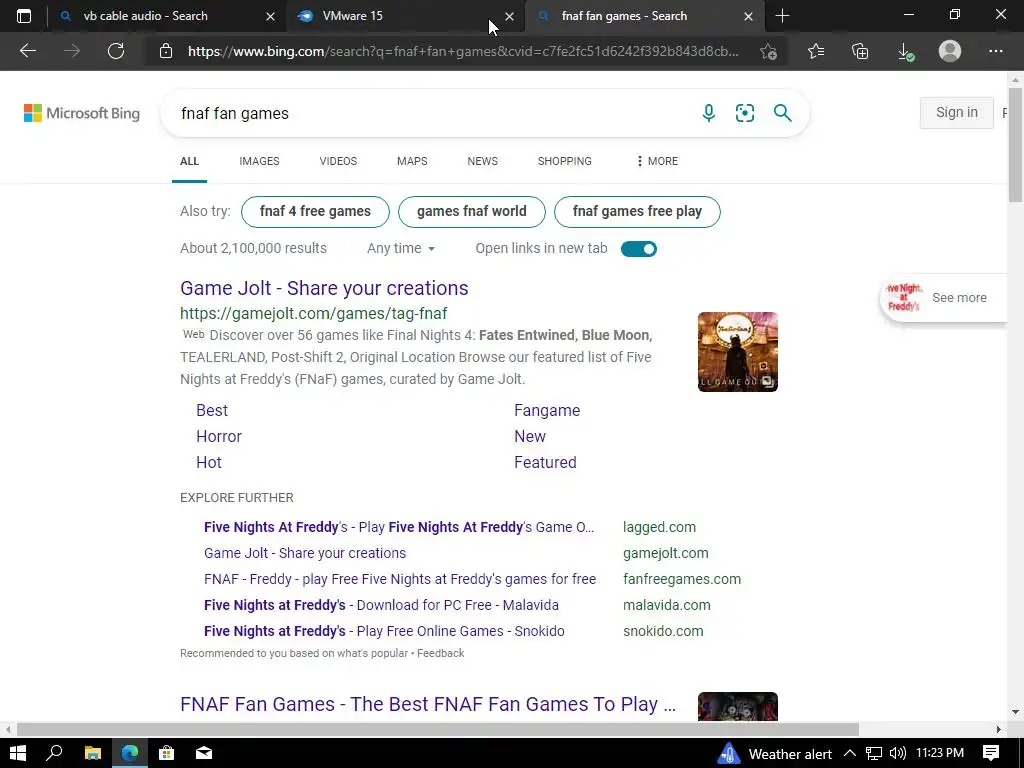Try suggestion fnaf games free play

(x=637, y=212)
